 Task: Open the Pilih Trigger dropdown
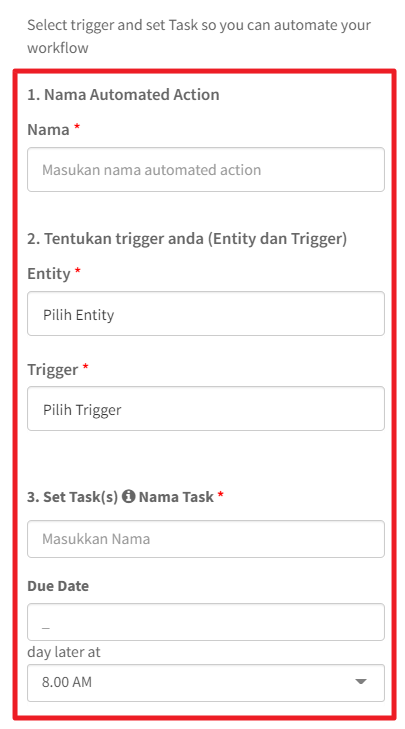click(x=206, y=409)
